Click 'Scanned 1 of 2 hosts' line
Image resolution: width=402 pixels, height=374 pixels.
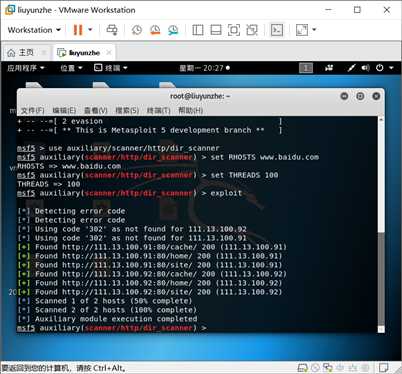105,301
